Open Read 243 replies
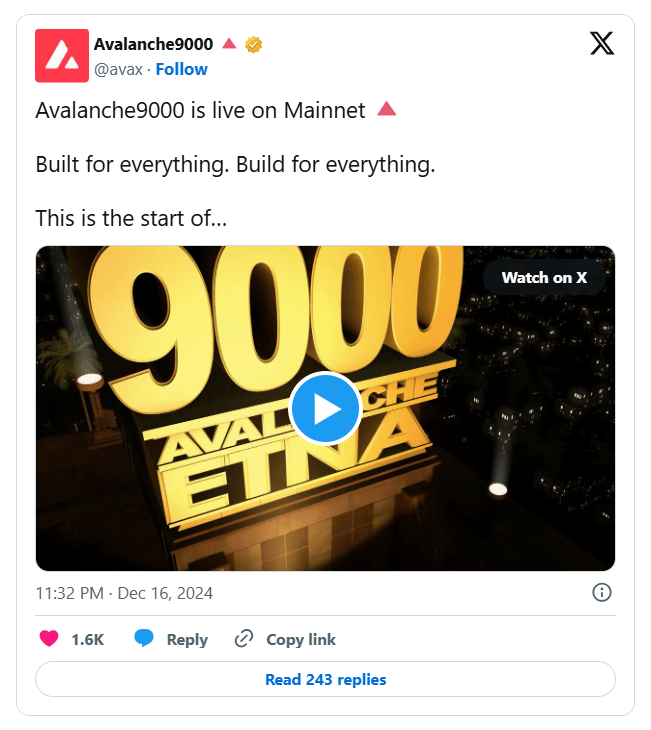This screenshot has width=651, height=730. pos(326,679)
